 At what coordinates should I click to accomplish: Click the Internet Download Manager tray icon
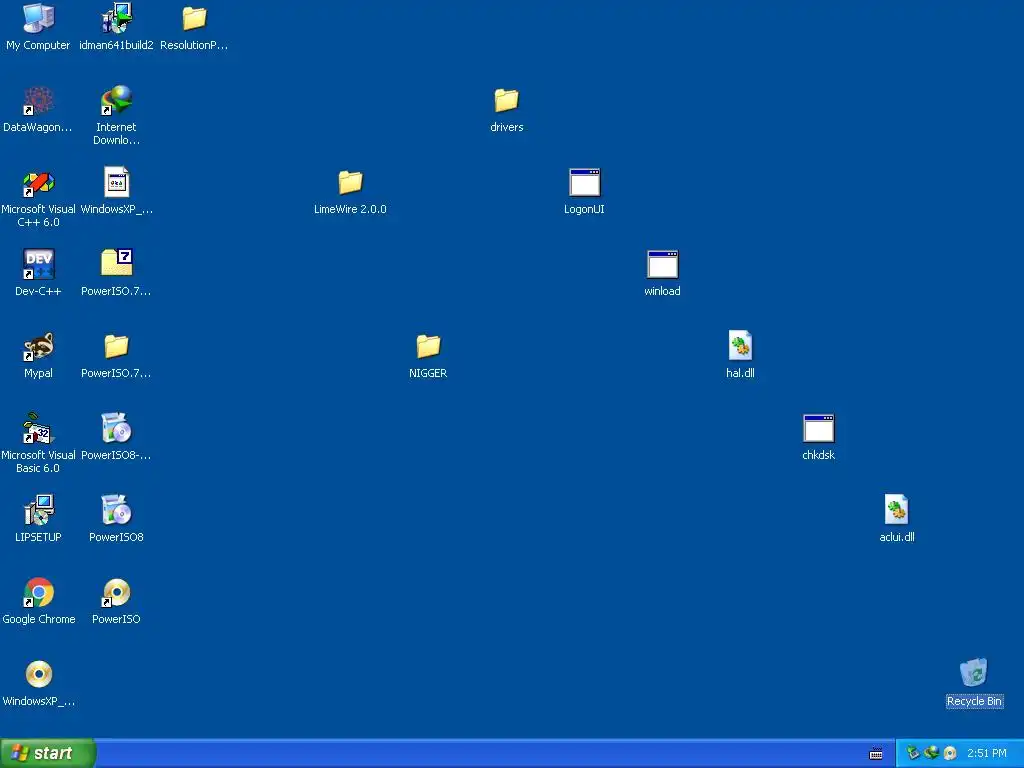(x=931, y=753)
